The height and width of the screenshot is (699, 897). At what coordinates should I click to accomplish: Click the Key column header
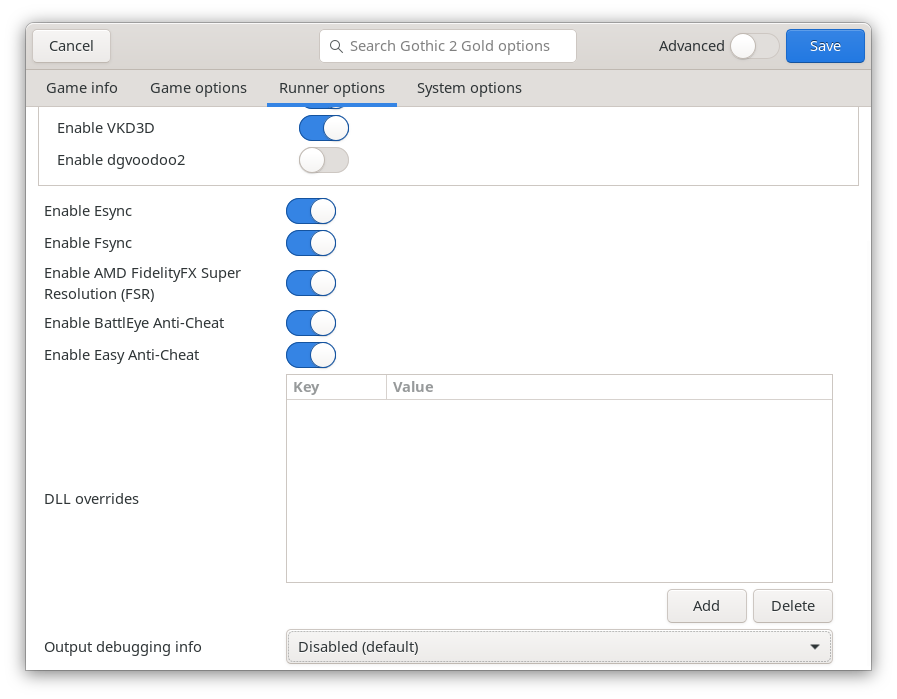(336, 387)
